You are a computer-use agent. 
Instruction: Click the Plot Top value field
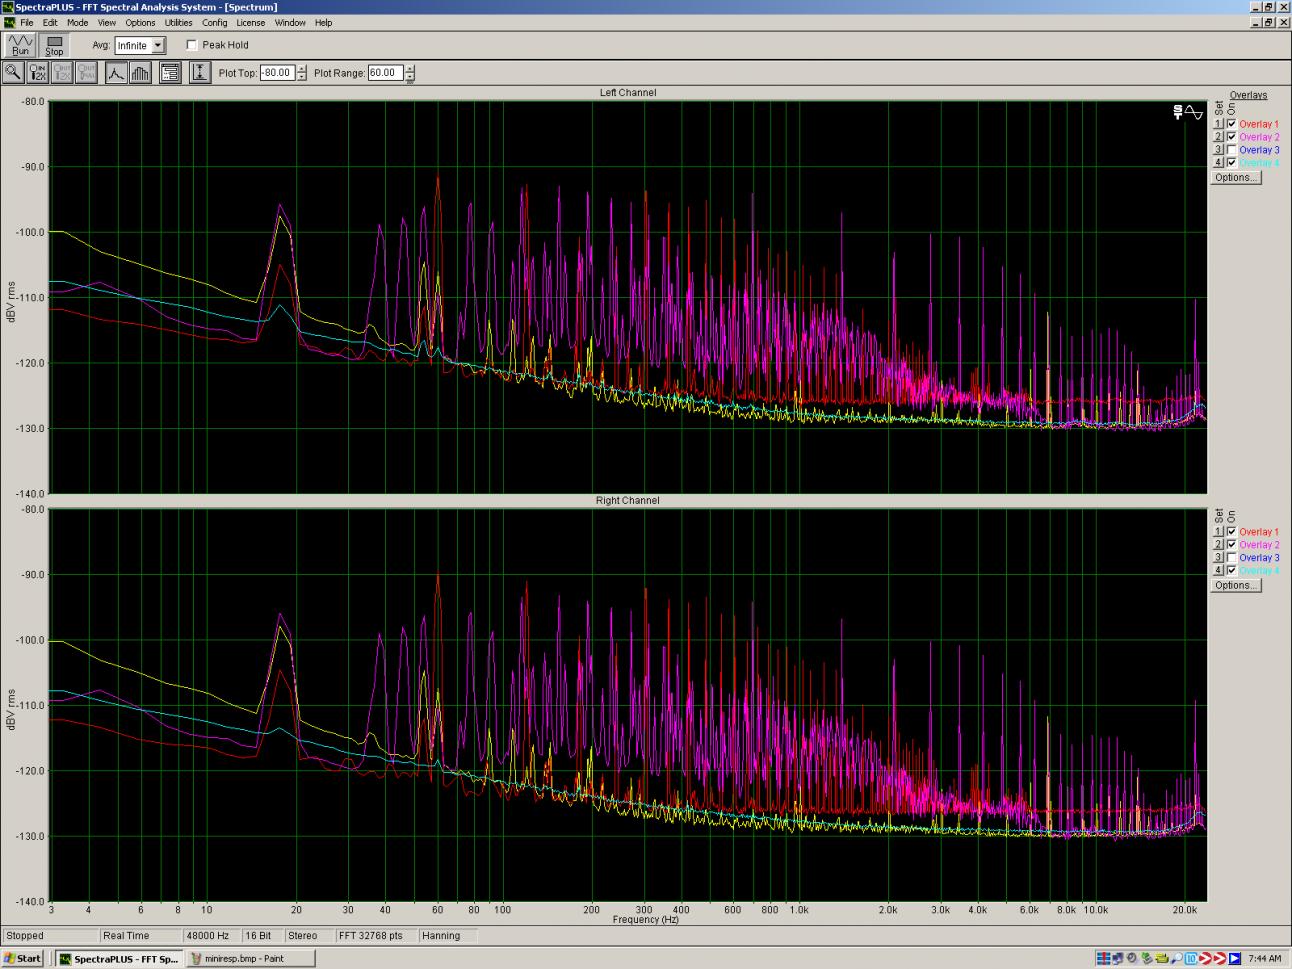click(x=277, y=73)
